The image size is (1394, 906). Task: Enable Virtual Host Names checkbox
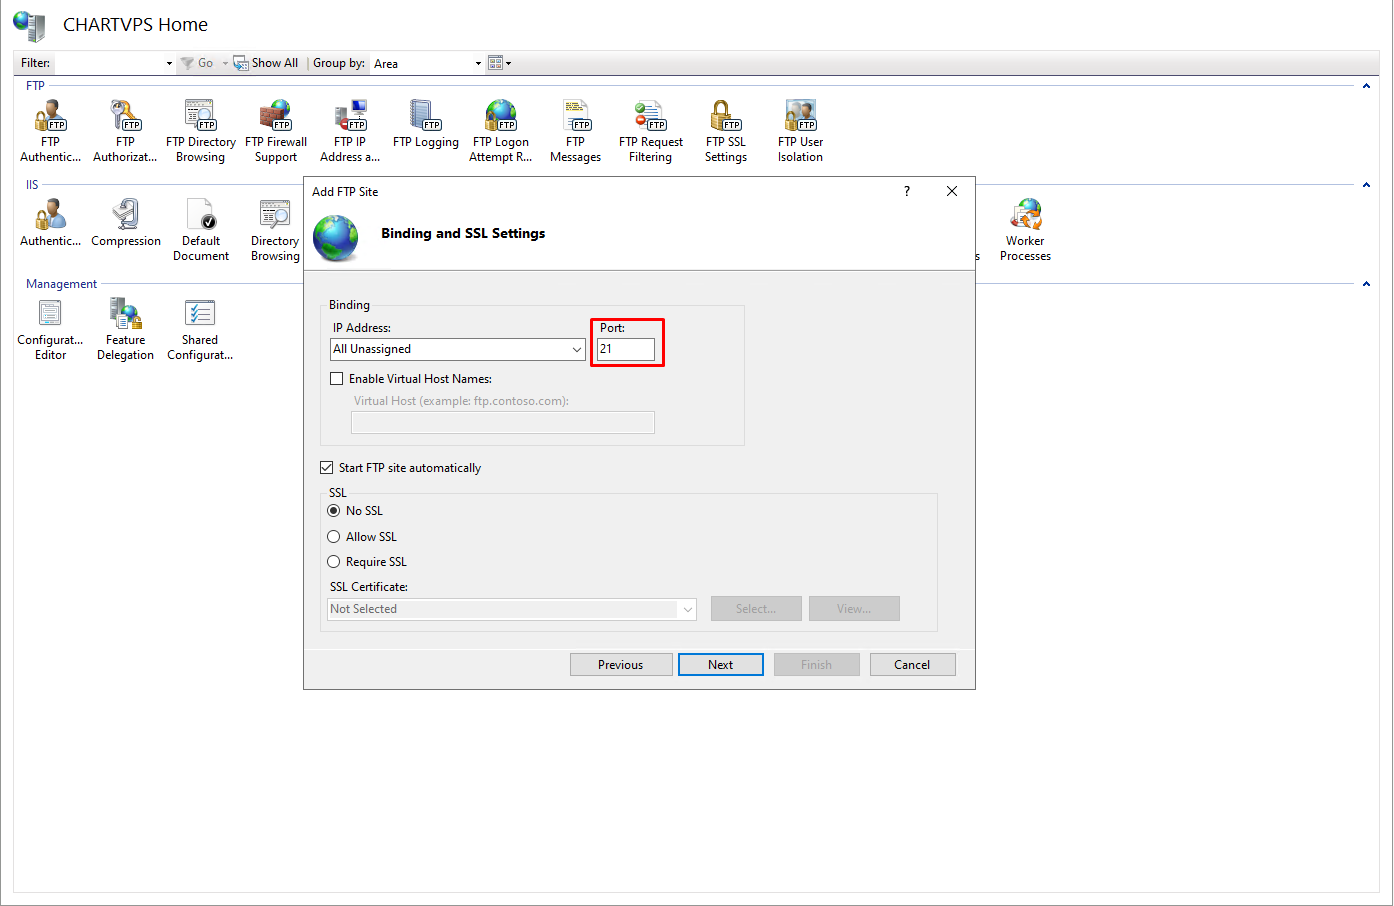tap(337, 379)
